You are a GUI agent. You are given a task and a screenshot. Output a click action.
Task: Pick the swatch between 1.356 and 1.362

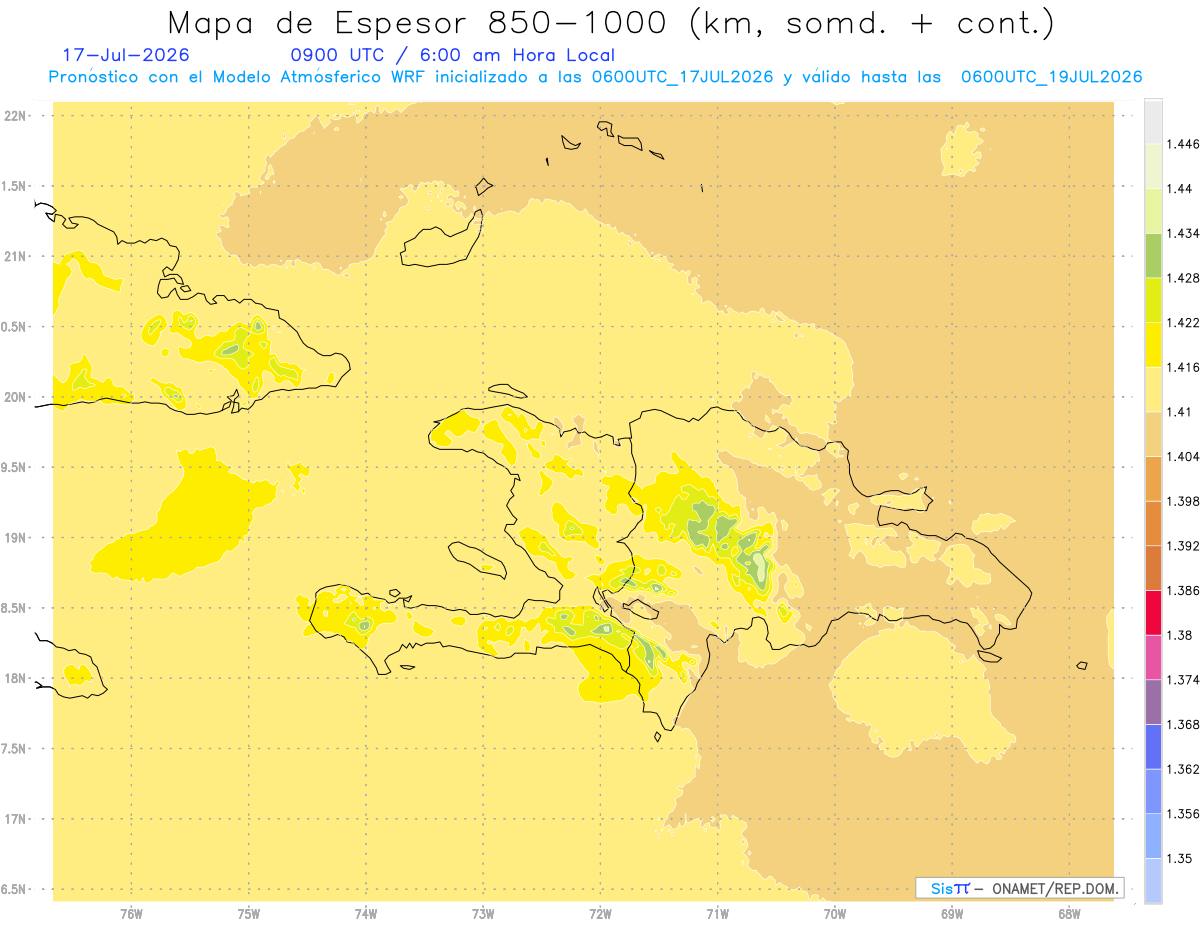tap(1153, 791)
